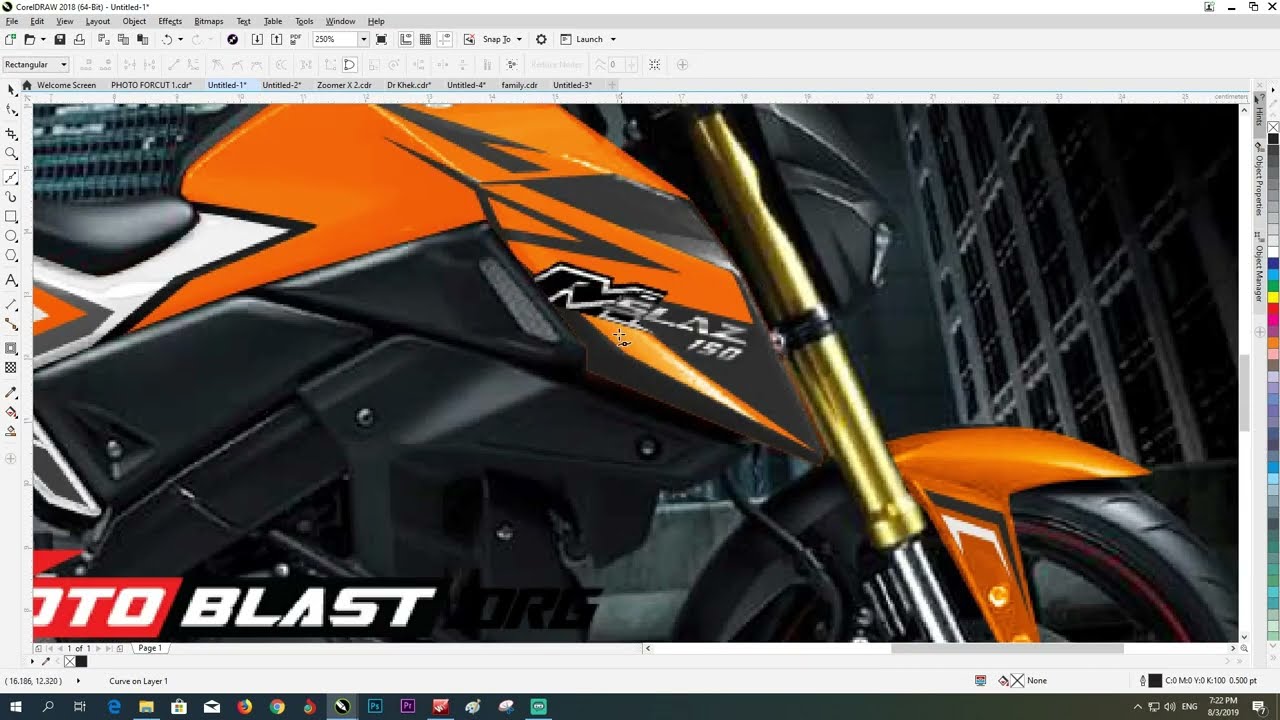Select the Zoom magnifier tool
This screenshot has width=1280, height=720.
(11, 154)
